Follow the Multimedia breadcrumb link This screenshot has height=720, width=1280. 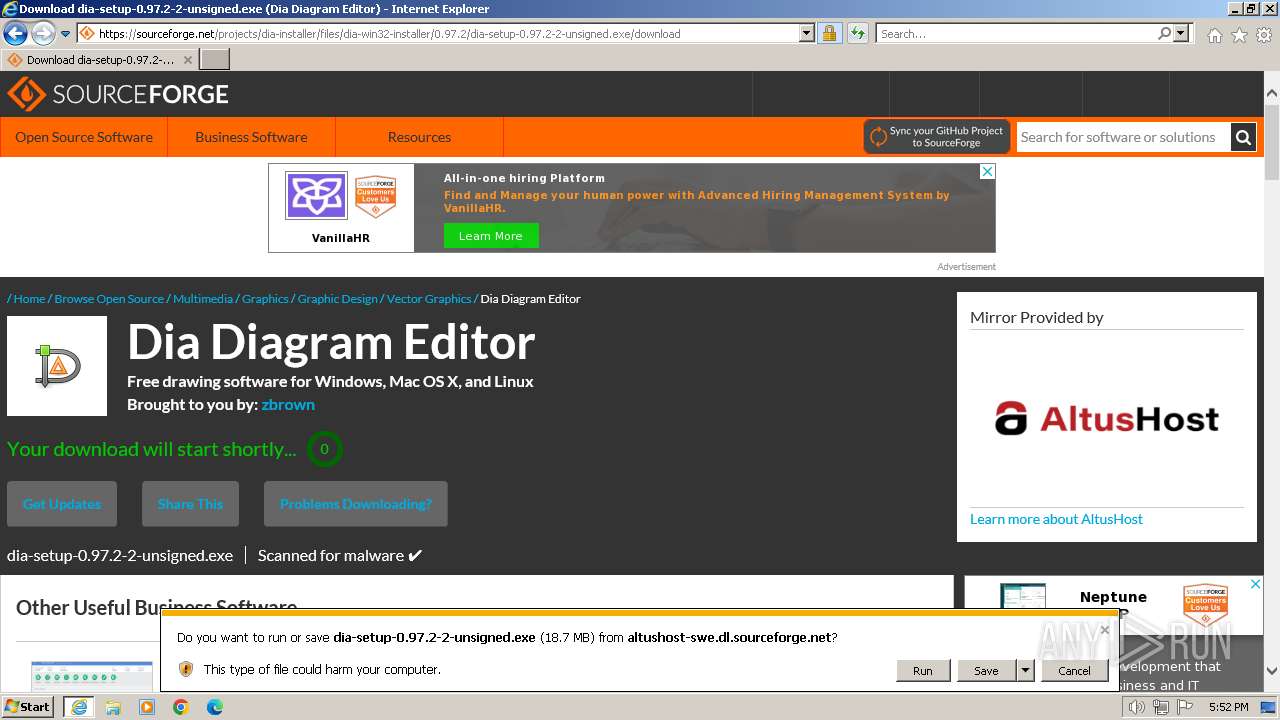coord(203,299)
